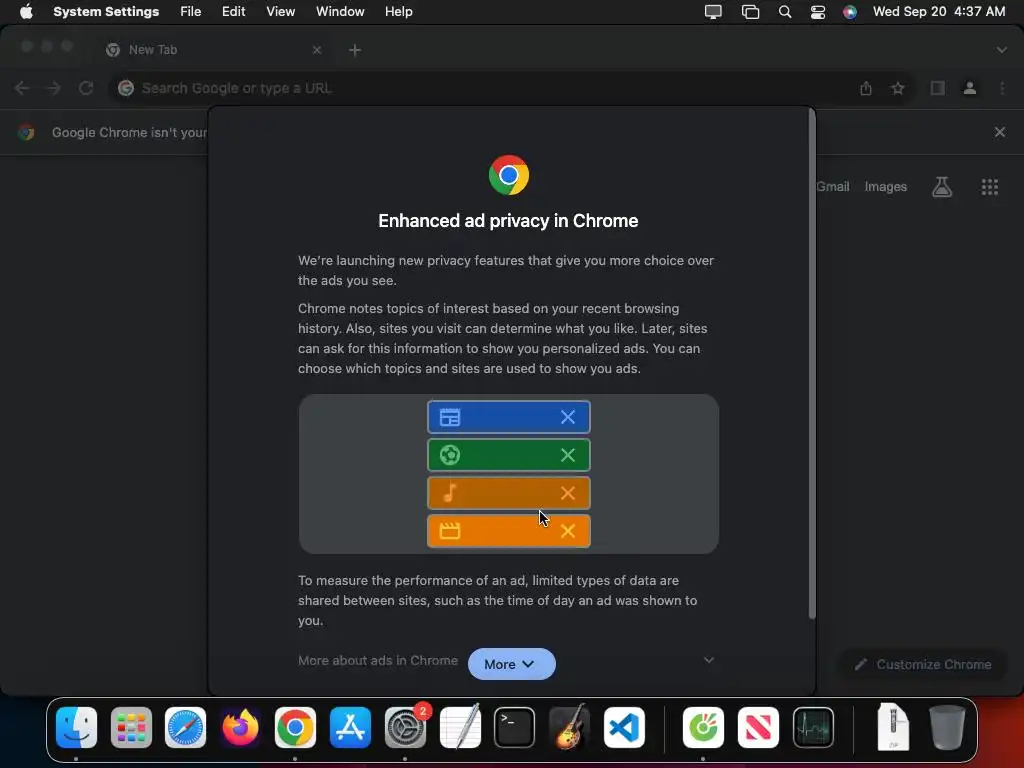Launch Siri from the menu bar
Screen dimensions: 1024x768
(x=850, y=12)
